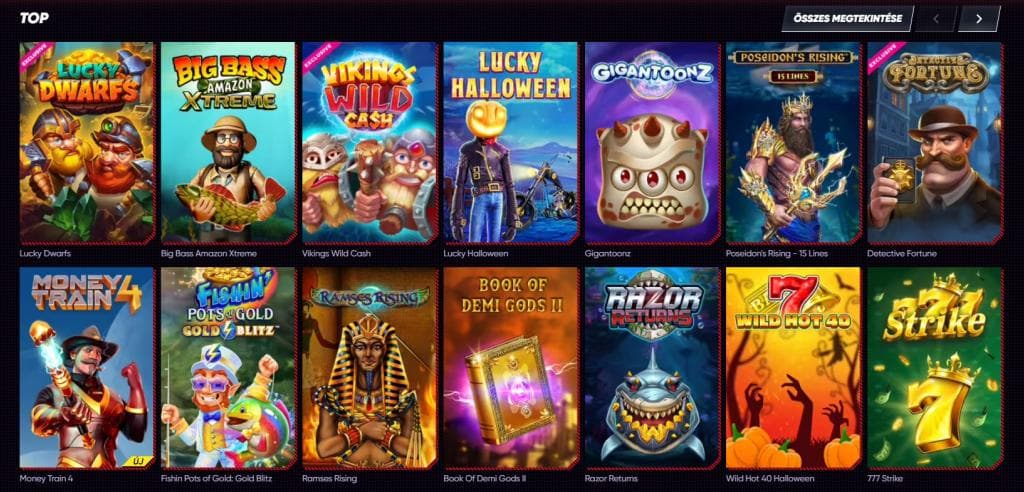Click the Összes megtekintése button

coord(847,18)
